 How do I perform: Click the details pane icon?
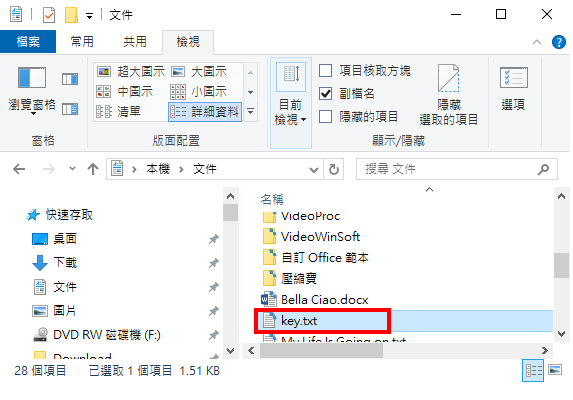[x=70, y=109]
